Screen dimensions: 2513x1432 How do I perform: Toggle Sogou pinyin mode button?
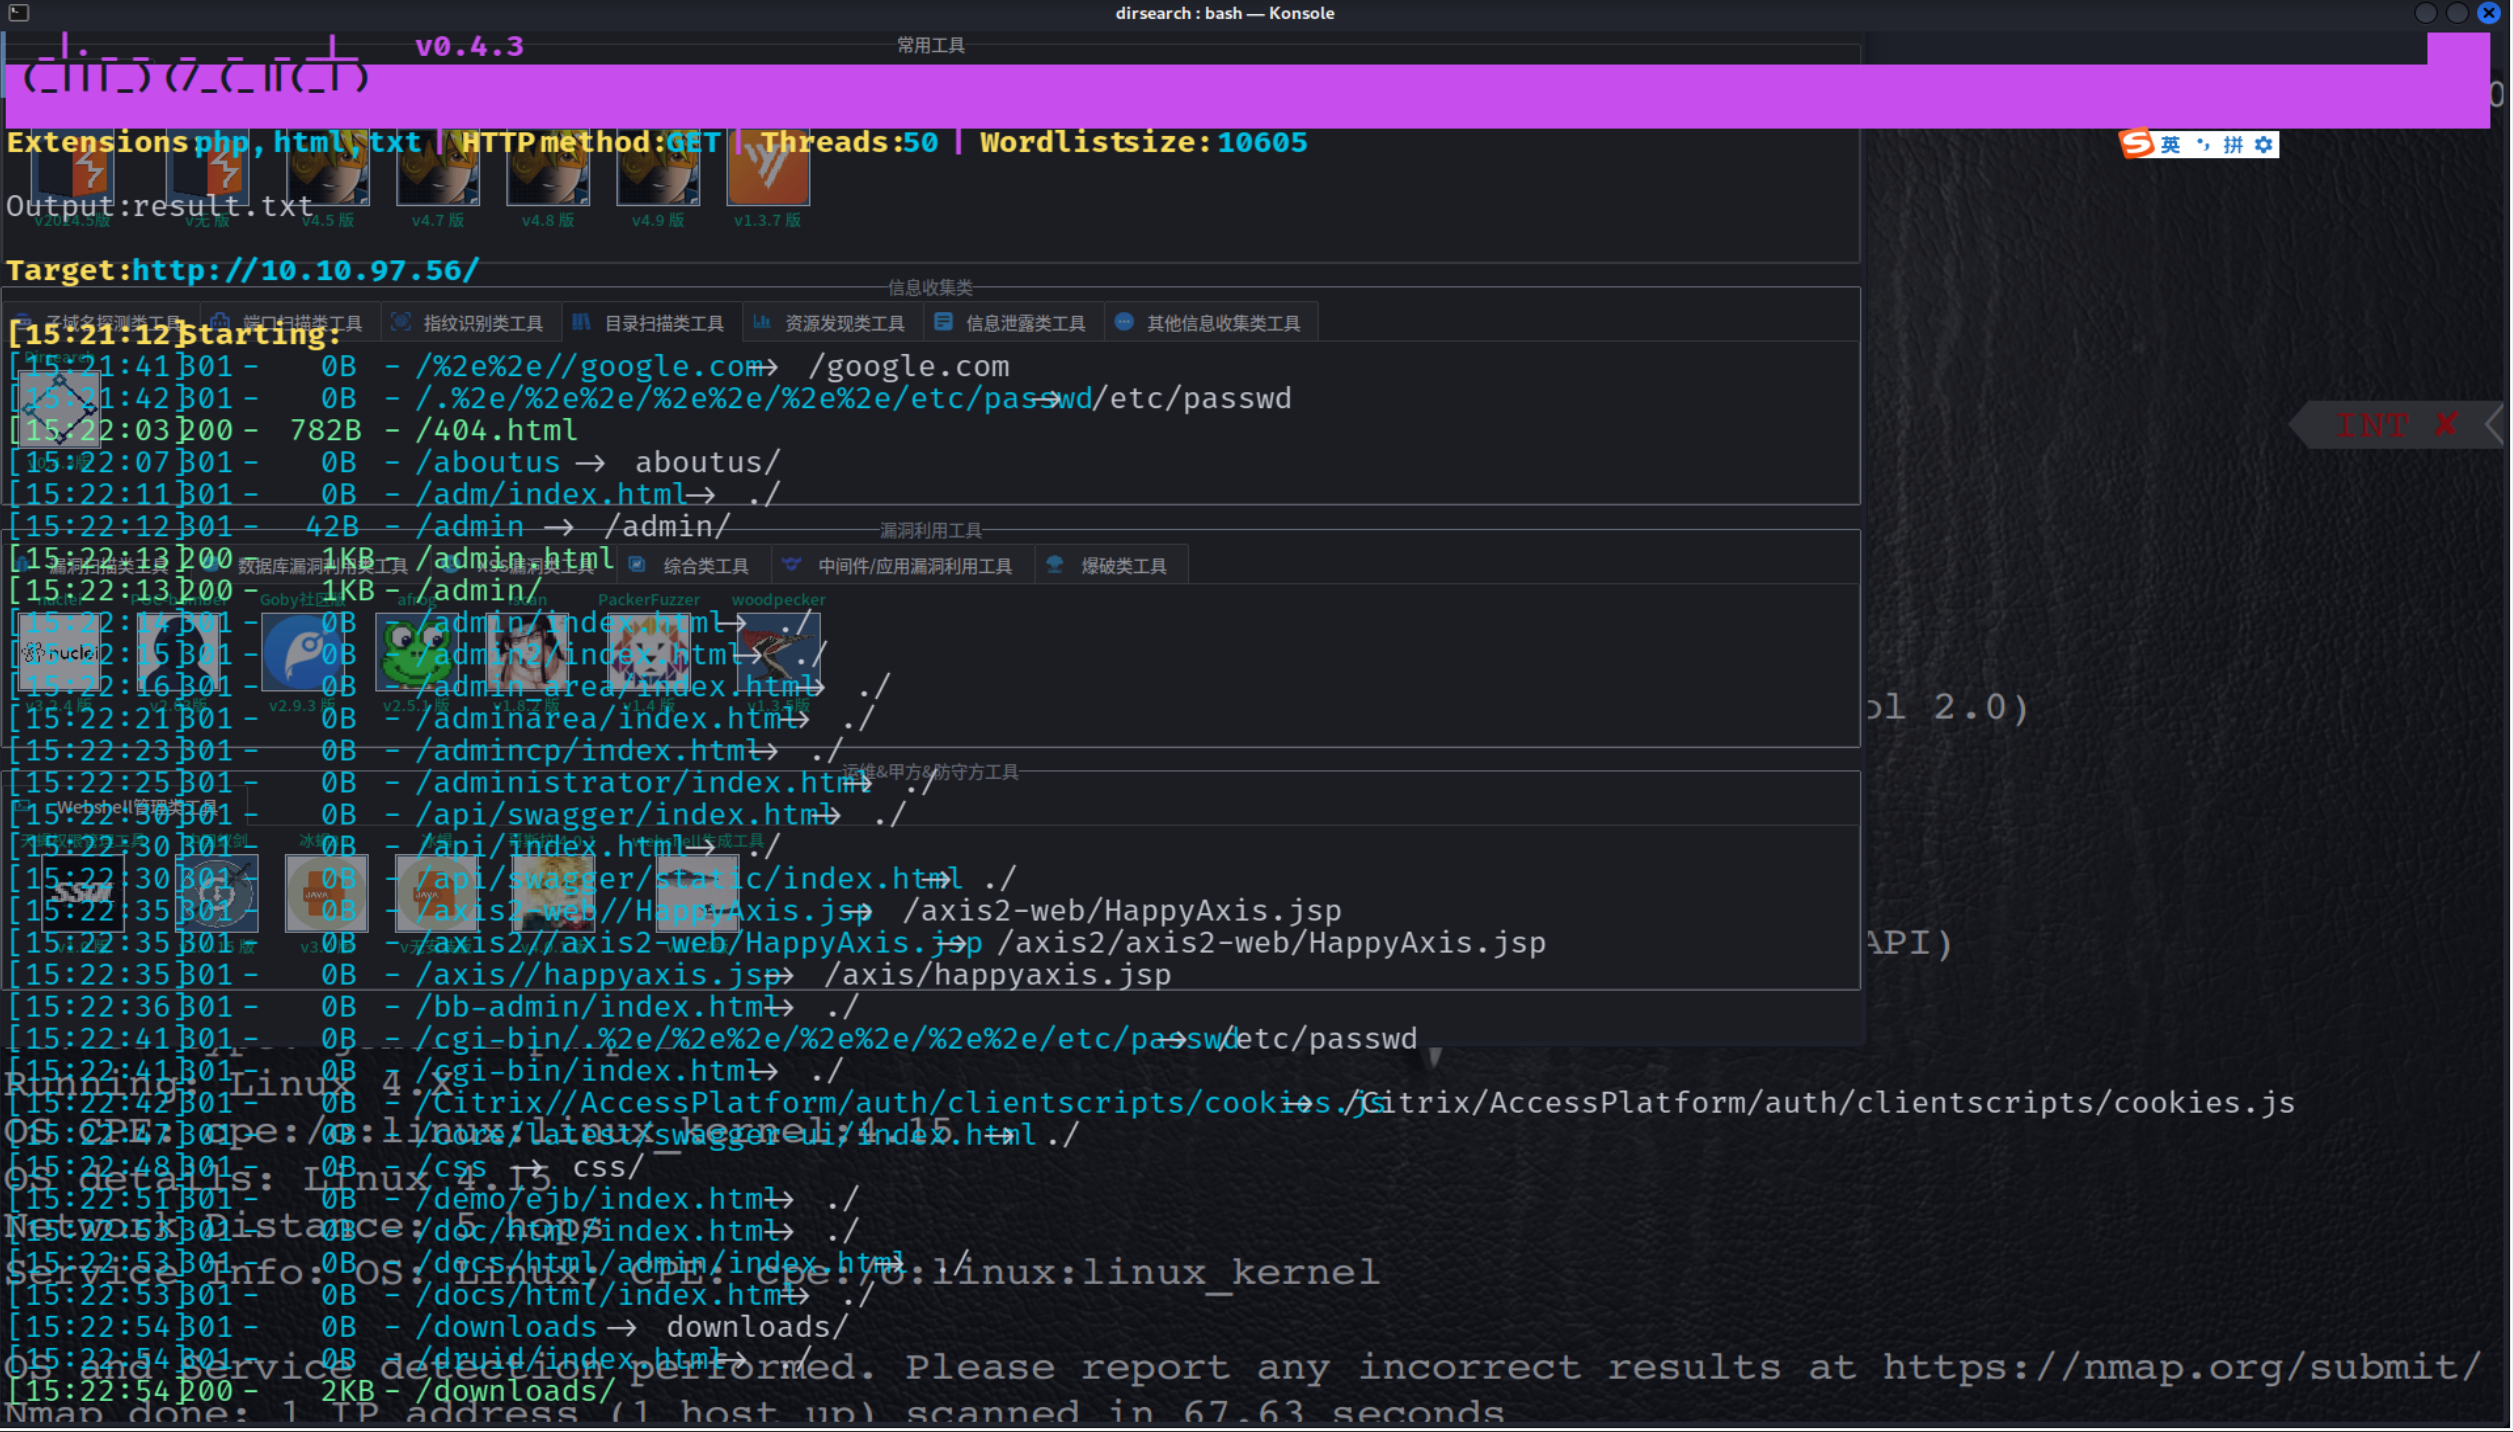(x=2233, y=145)
